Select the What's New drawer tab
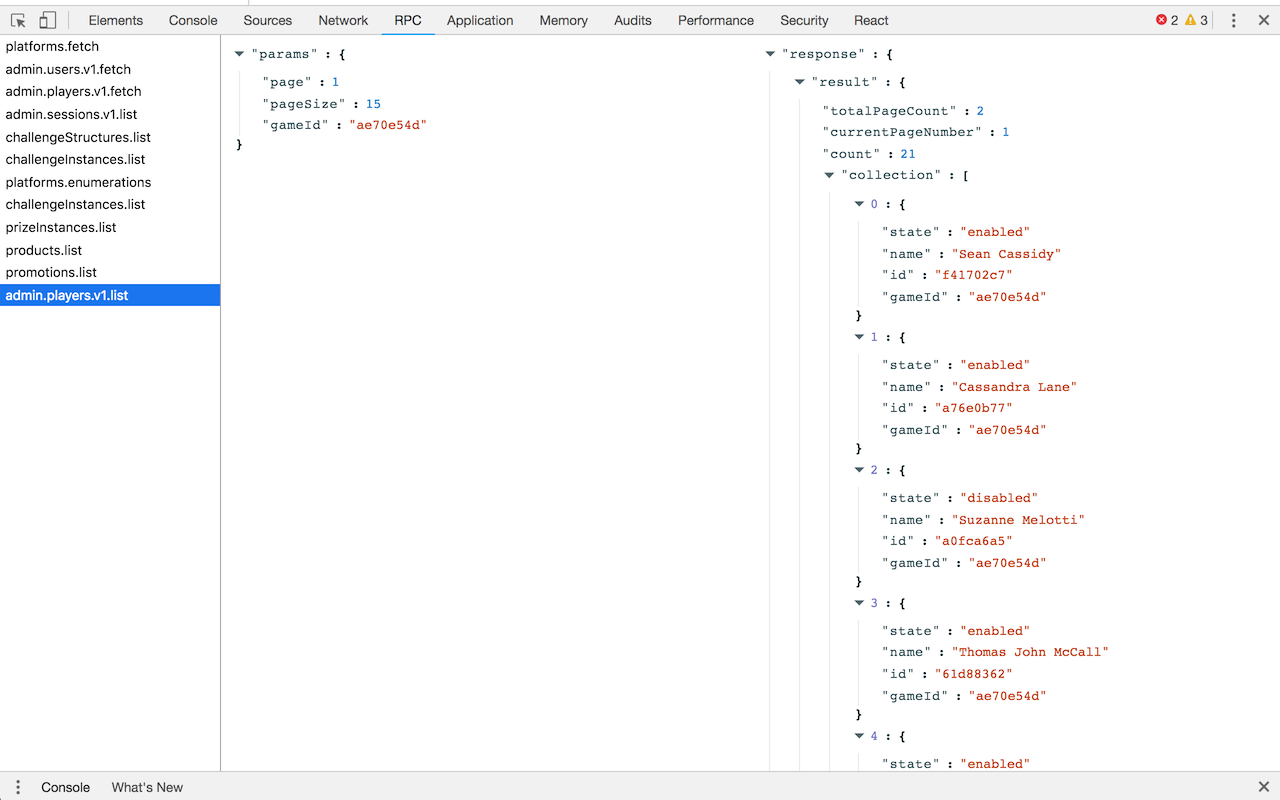The width and height of the screenshot is (1280, 800). coord(147,787)
